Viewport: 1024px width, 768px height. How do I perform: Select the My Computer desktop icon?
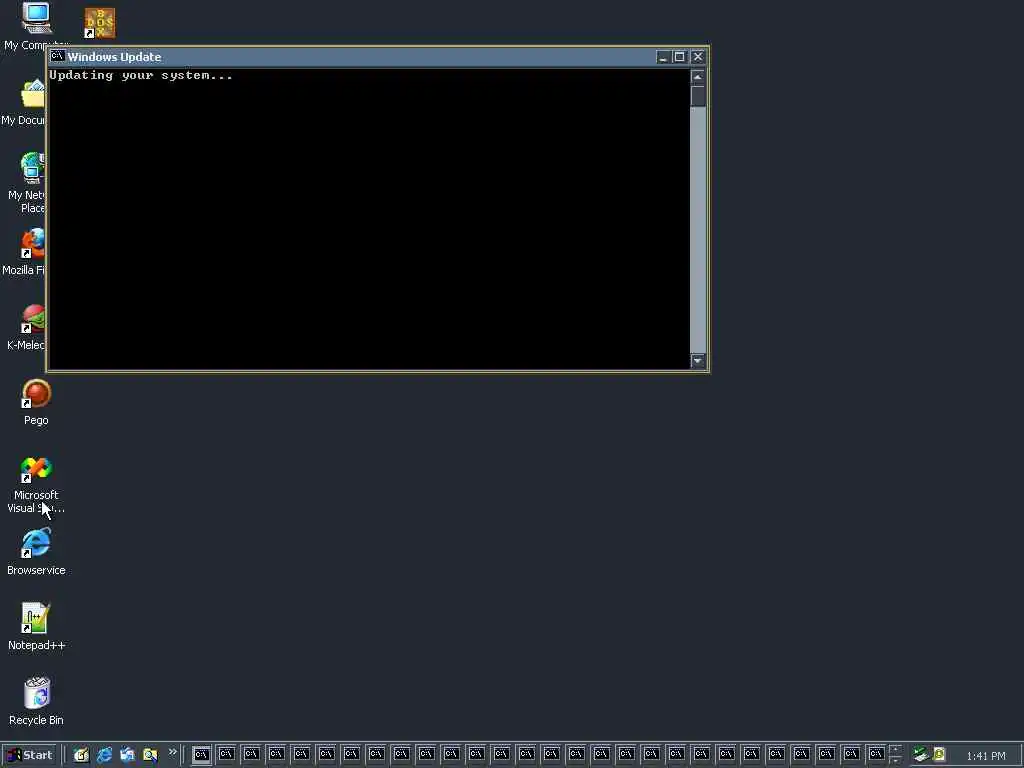point(37,18)
